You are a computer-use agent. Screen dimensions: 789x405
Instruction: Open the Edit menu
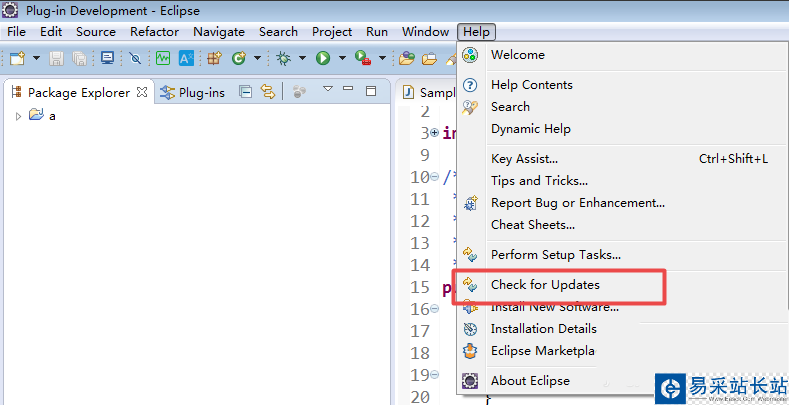tap(51, 32)
